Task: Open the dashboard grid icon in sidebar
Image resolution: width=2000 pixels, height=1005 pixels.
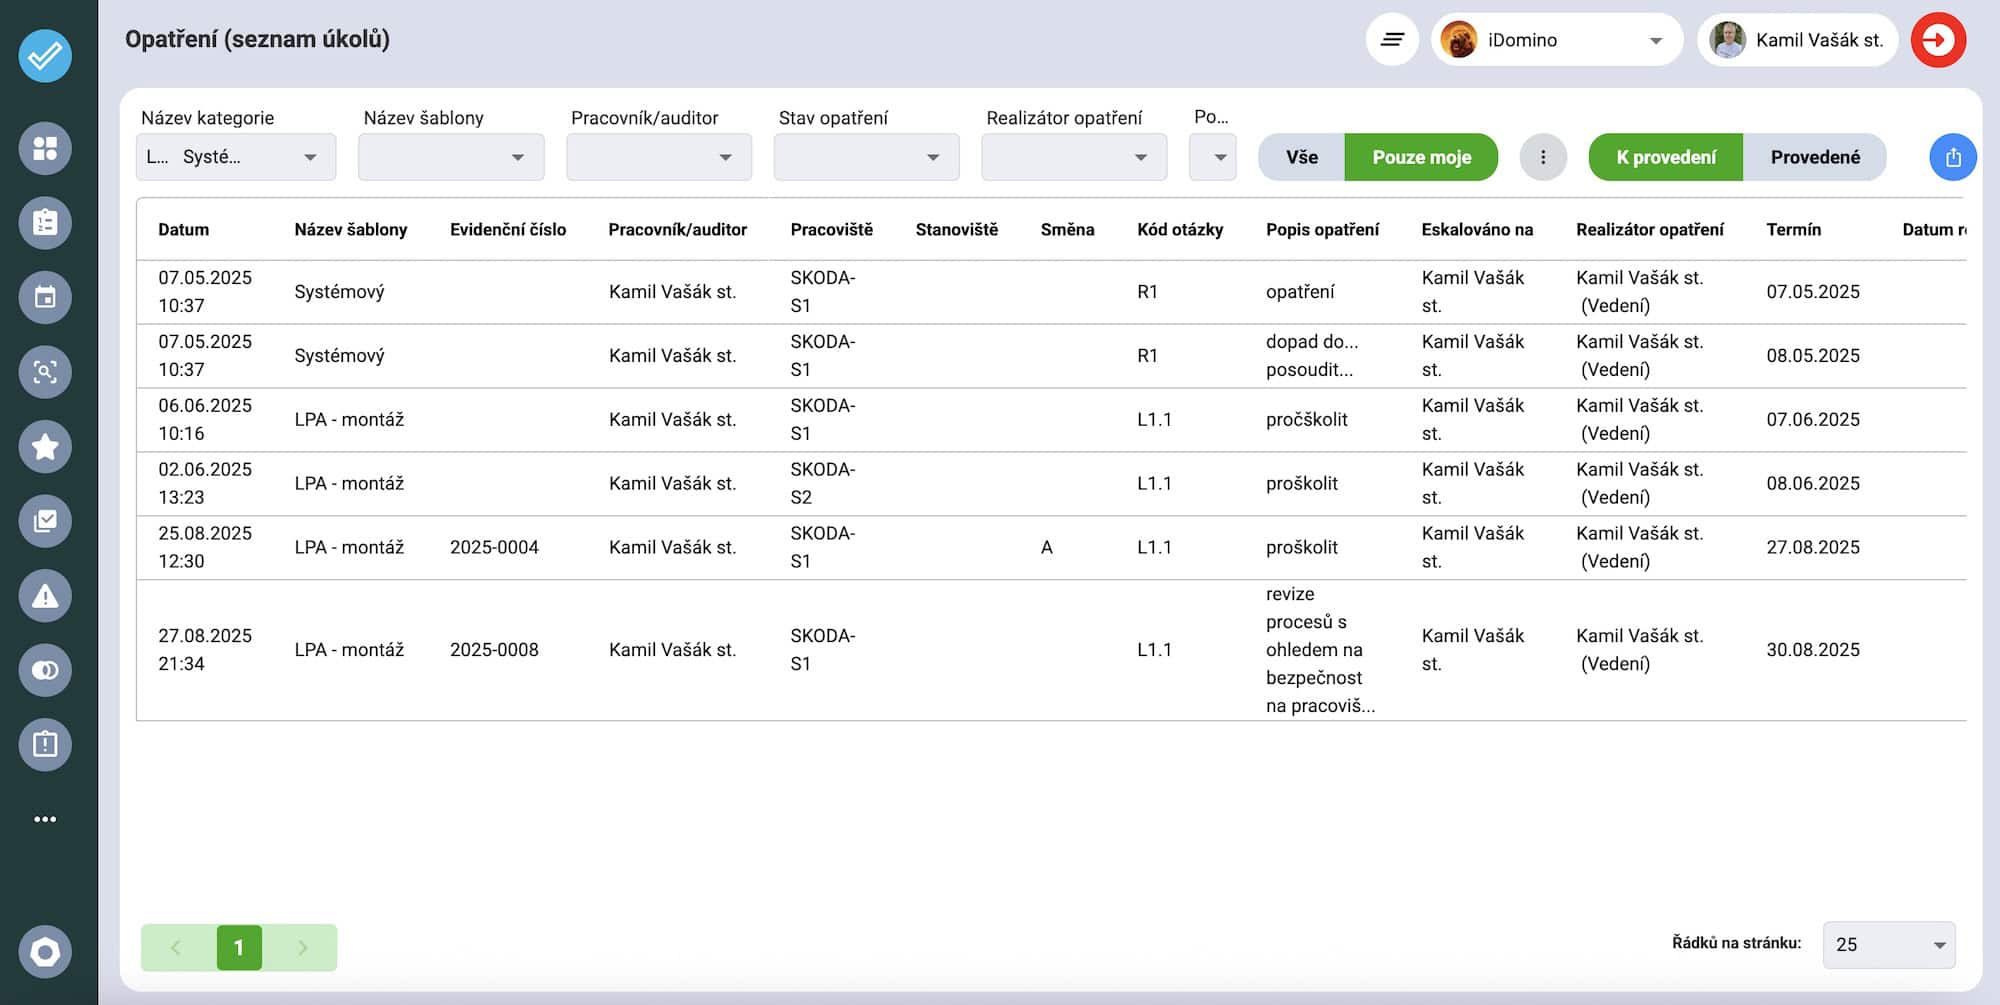Action: click(x=45, y=149)
